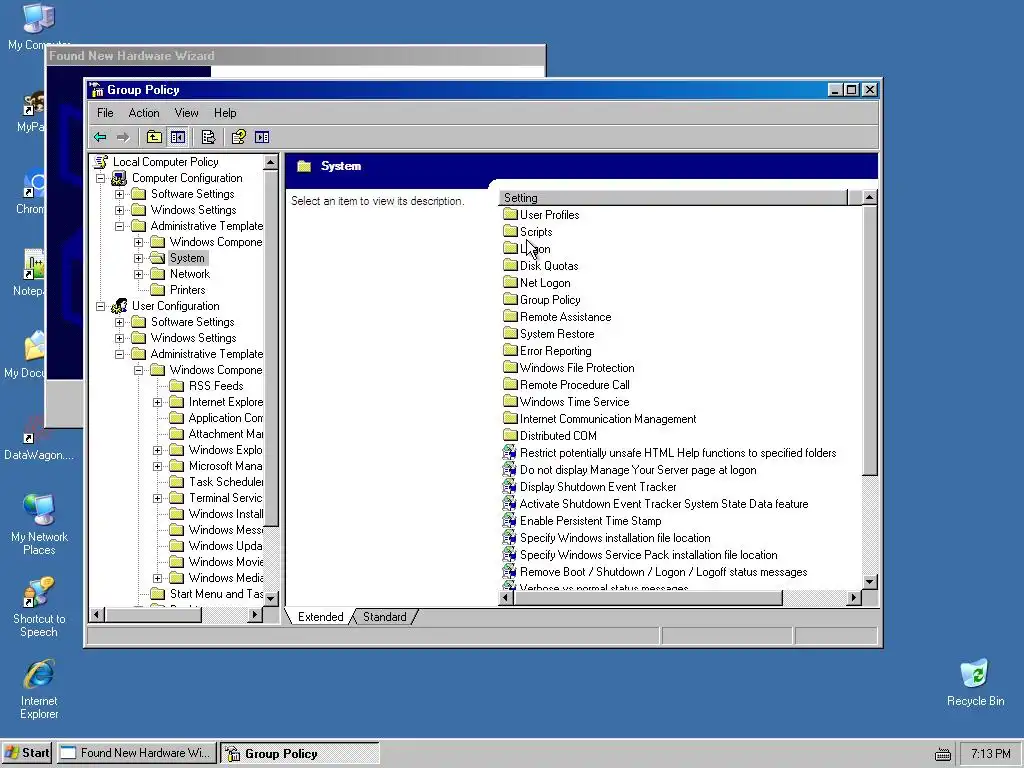Click the Distributed COM folder icon
The width and height of the screenshot is (1024, 768).
(510, 435)
